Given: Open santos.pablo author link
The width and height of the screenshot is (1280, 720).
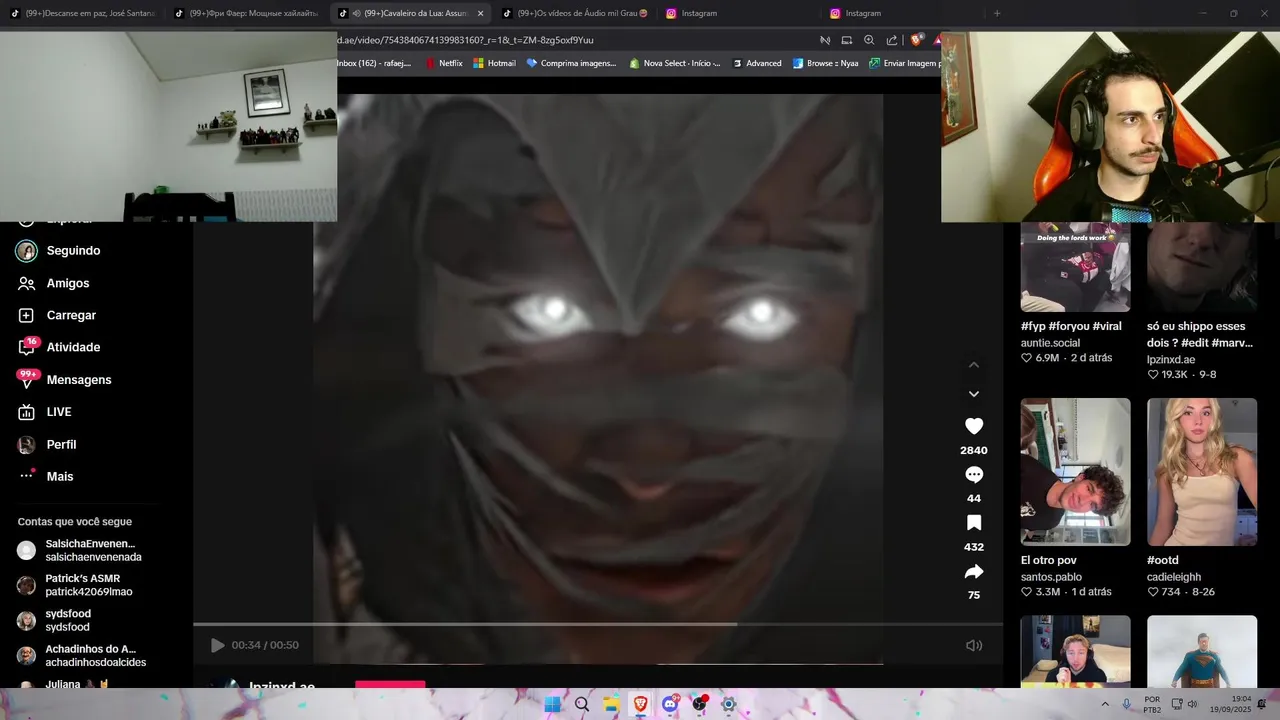Looking at the screenshot, I should [1051, 577].
